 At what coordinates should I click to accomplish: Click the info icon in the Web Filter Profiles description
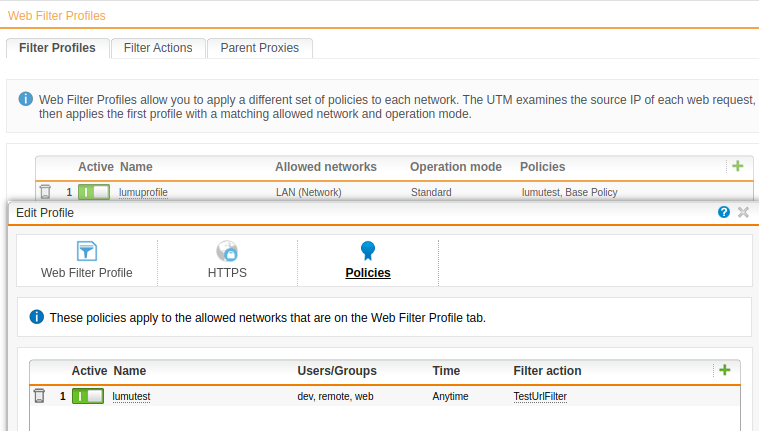[26, 100]
